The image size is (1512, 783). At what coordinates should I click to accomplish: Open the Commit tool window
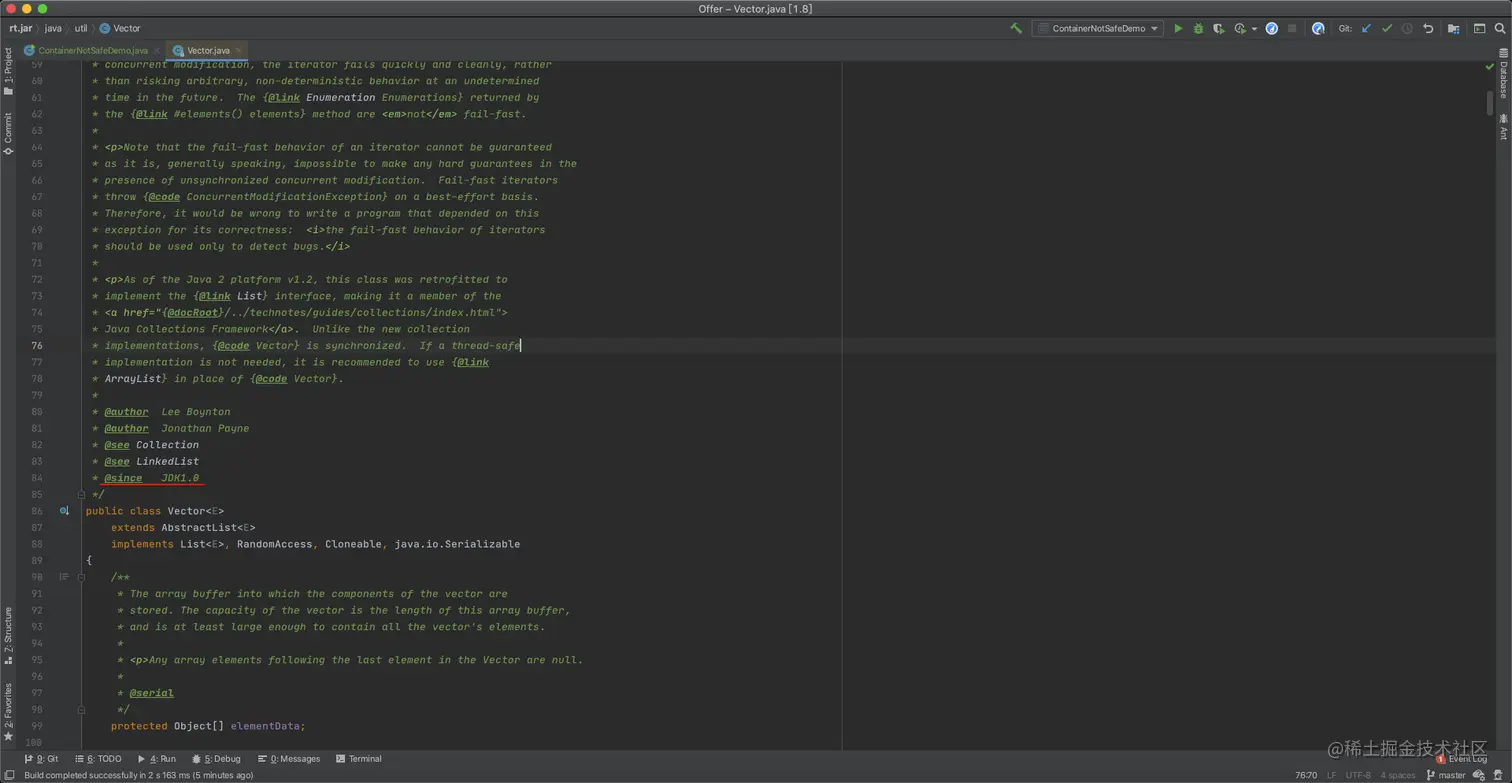click(8, 132)
